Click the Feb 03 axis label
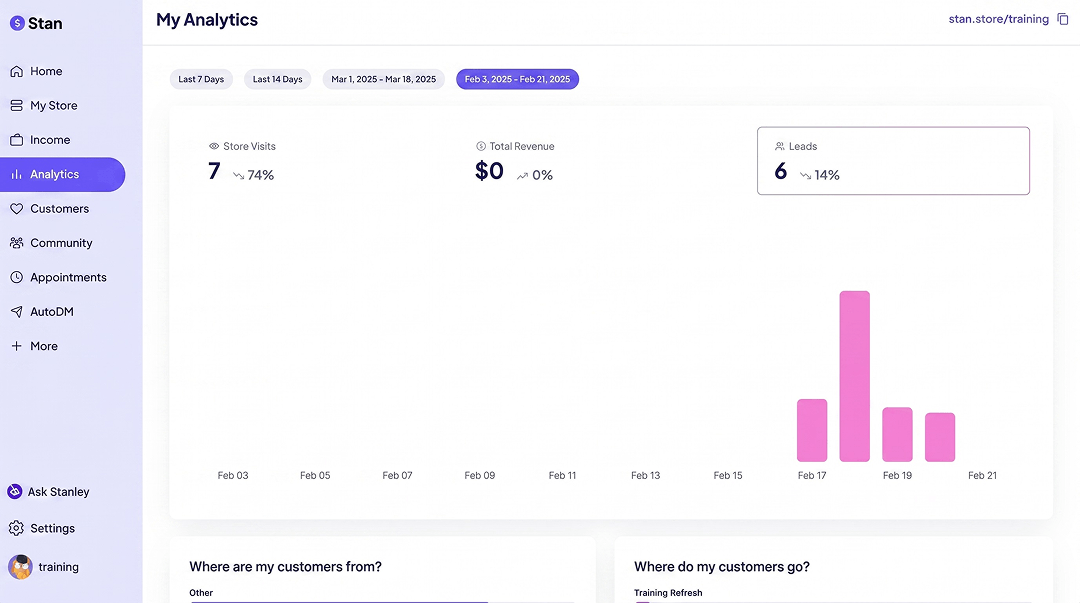This screenshot has height=603, width=1080. 233,476
